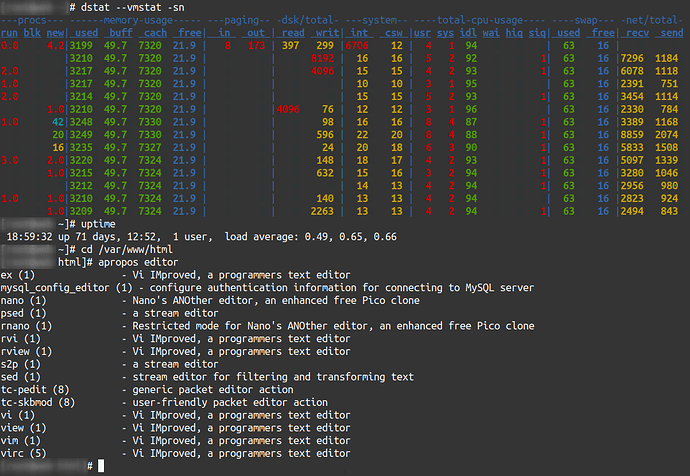Click the cd /var/www/html command
The width and height of the screenshot is (690, 476).
click(x=135, y=248)
